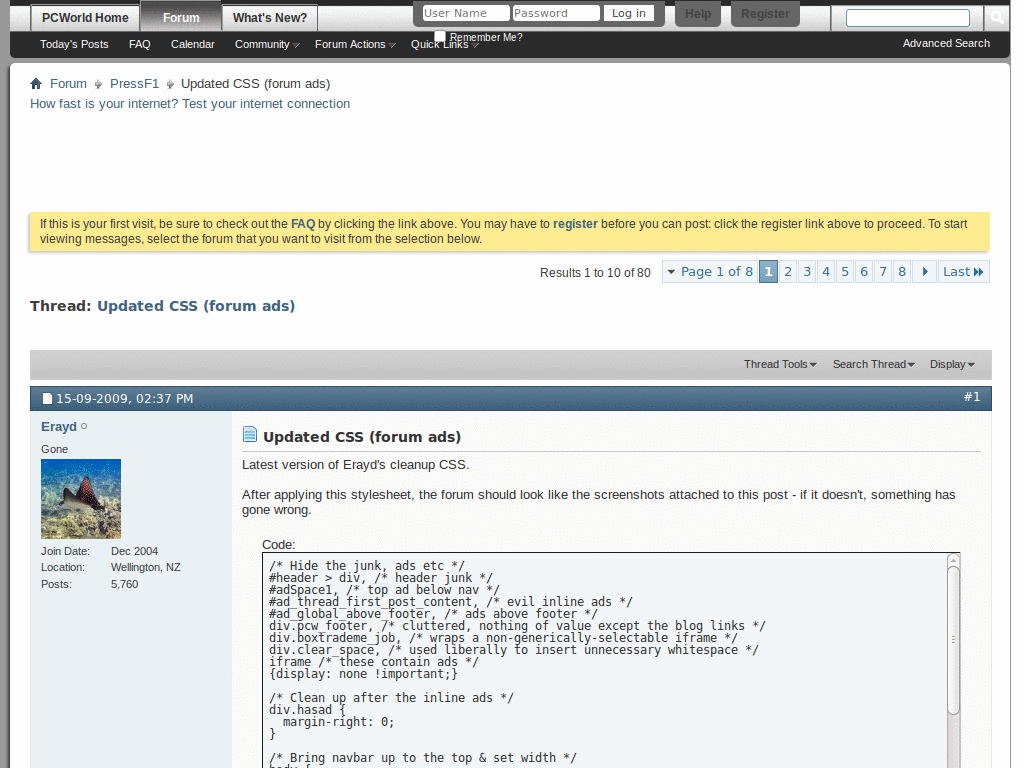Open the internet speed test link
Viewport: 1024px width, 768px height.
click(x=190, y=103)
